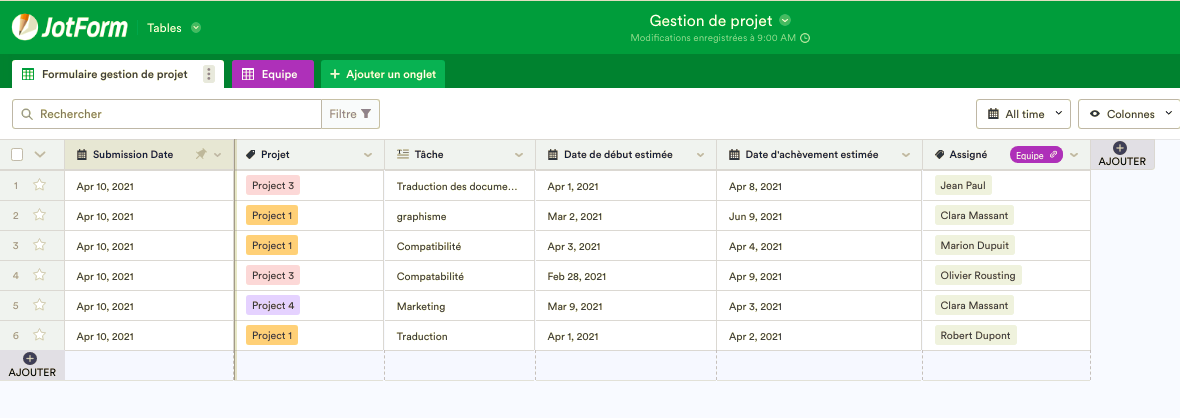Click Ajouter un onglet tab button

pyautogui.click(x=383, y=74)
